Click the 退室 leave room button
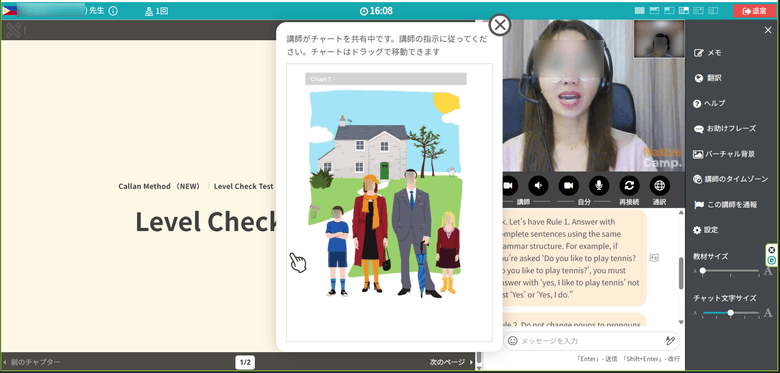 (x=754, y=11)
